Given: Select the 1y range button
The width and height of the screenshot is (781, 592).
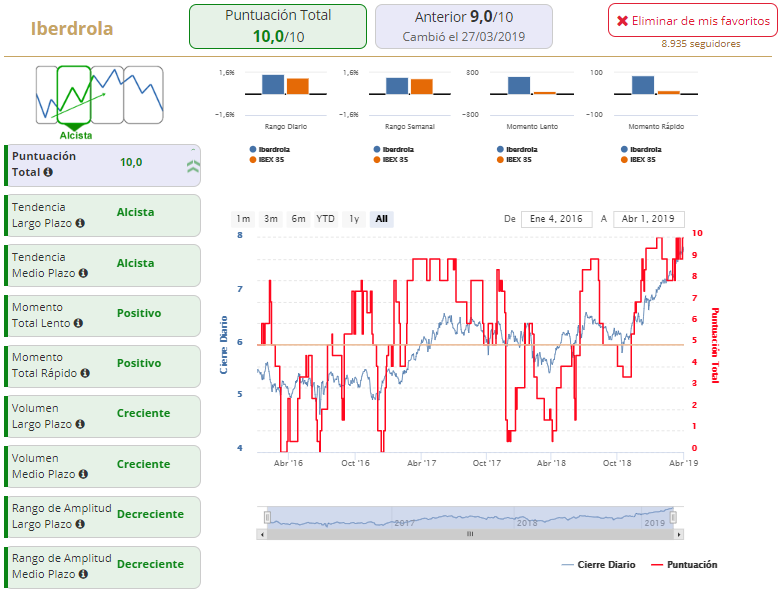Looking at the screenshot, I should [354, 219].
